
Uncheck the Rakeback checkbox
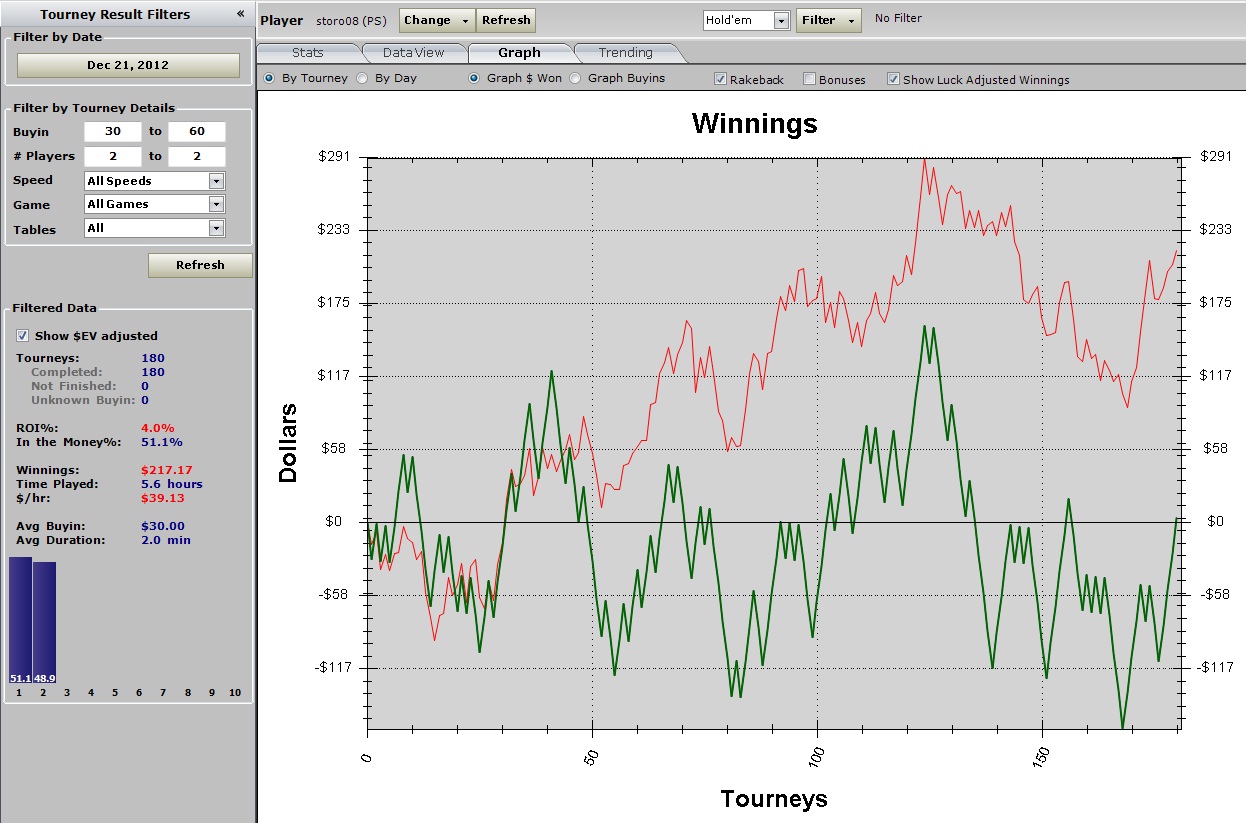point(720,79)
